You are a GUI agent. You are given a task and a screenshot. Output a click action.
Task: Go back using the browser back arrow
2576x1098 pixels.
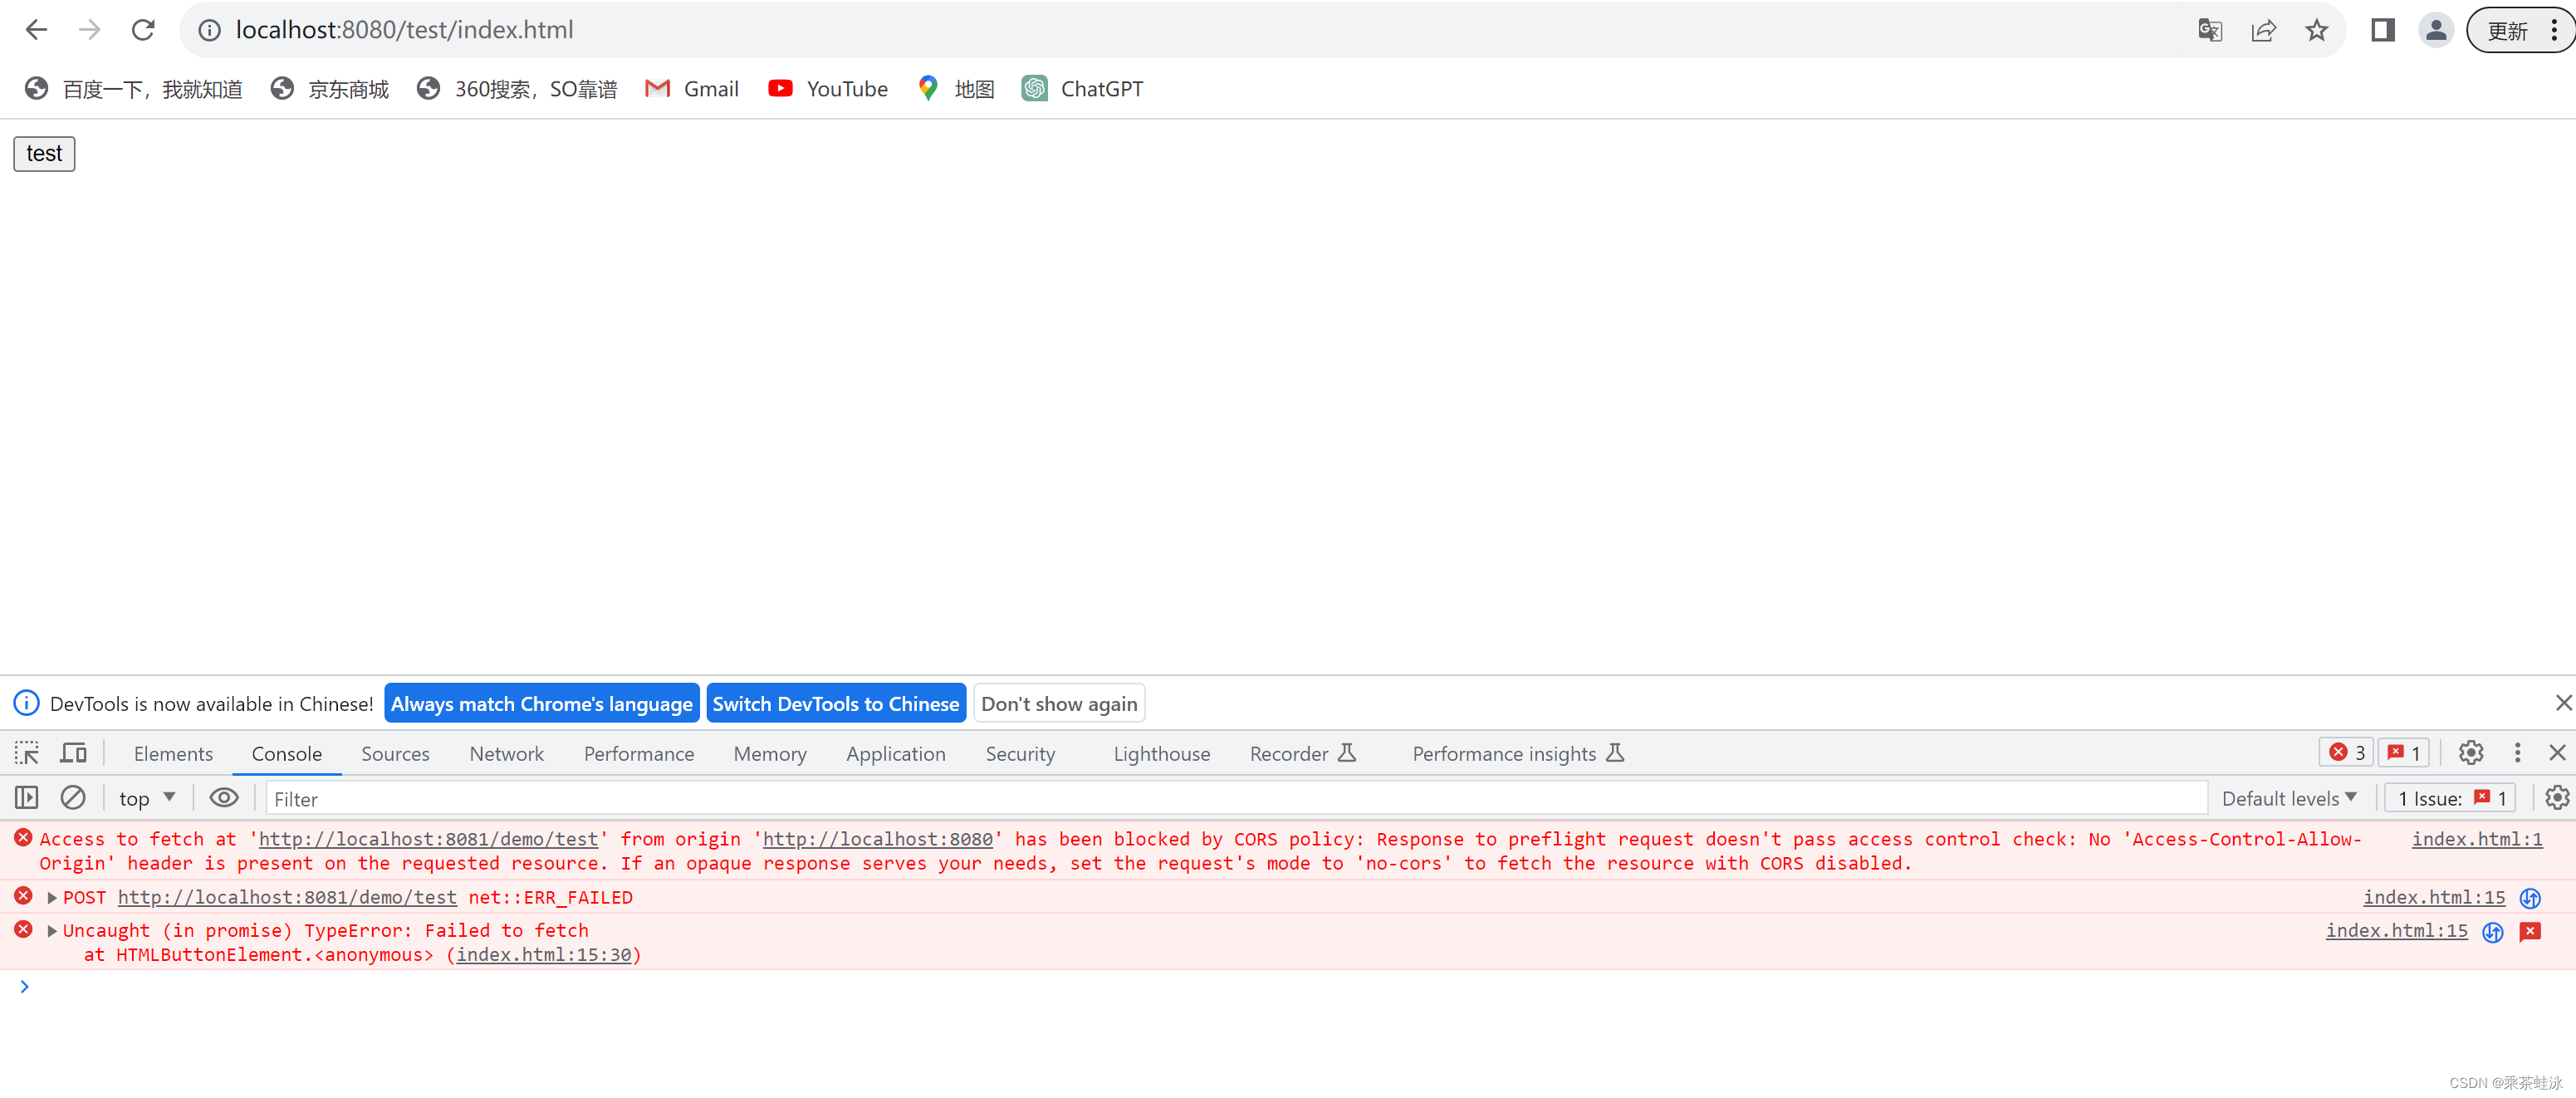tap(36, 30)
